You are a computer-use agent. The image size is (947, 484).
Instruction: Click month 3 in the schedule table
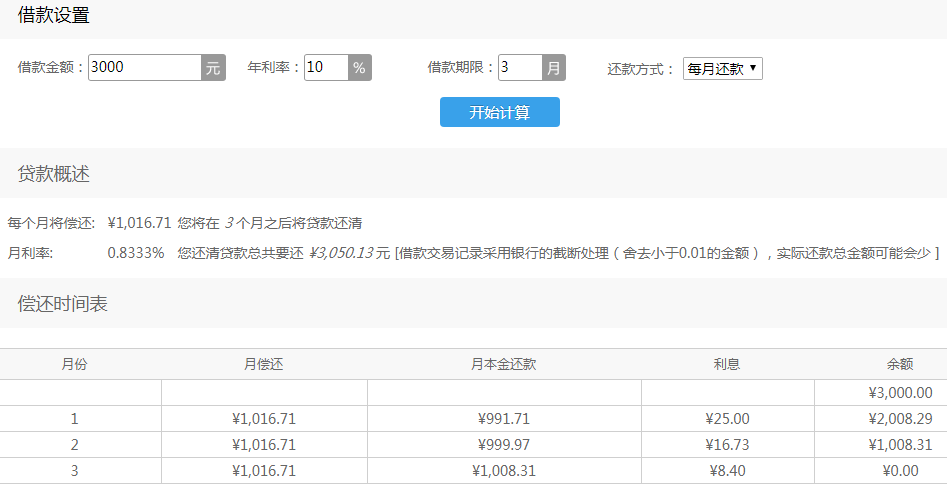pyautogui.click(x=74, y=471)
